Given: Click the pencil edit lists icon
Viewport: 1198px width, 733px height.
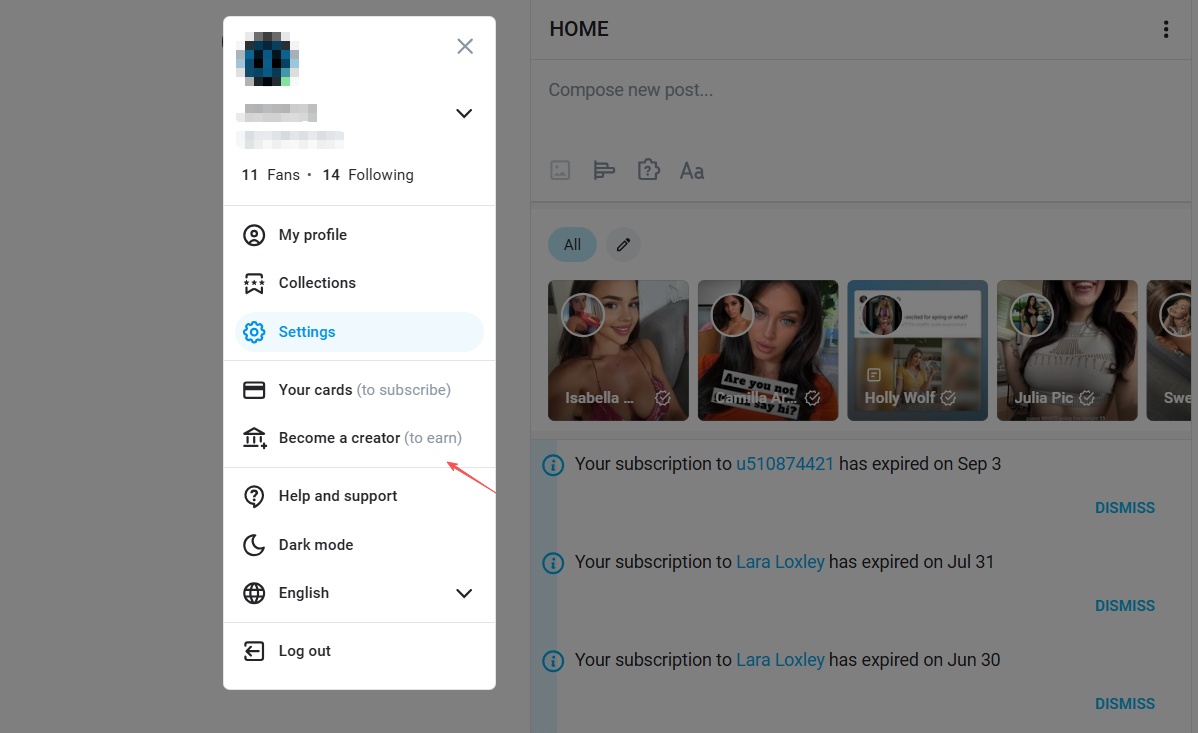Looking at the screenshot, I should (x=624, y=244).
